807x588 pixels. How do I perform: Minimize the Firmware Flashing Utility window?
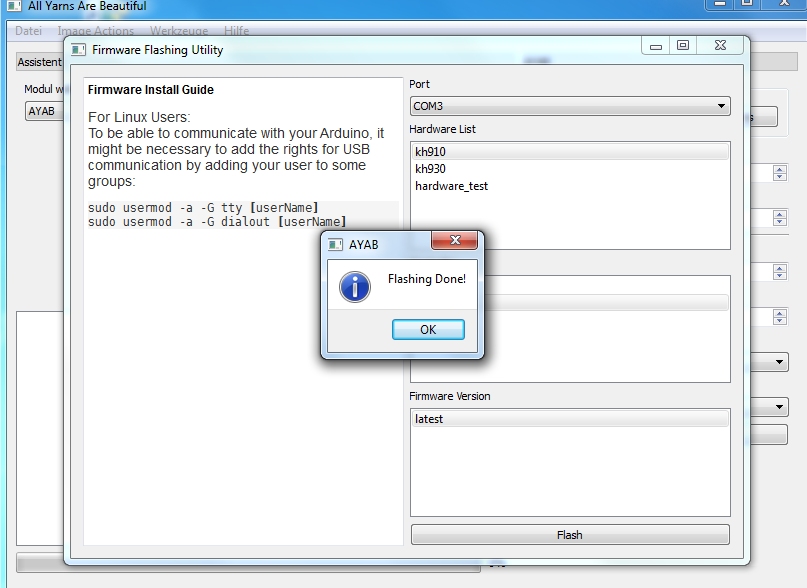click(x=656, y=46)
